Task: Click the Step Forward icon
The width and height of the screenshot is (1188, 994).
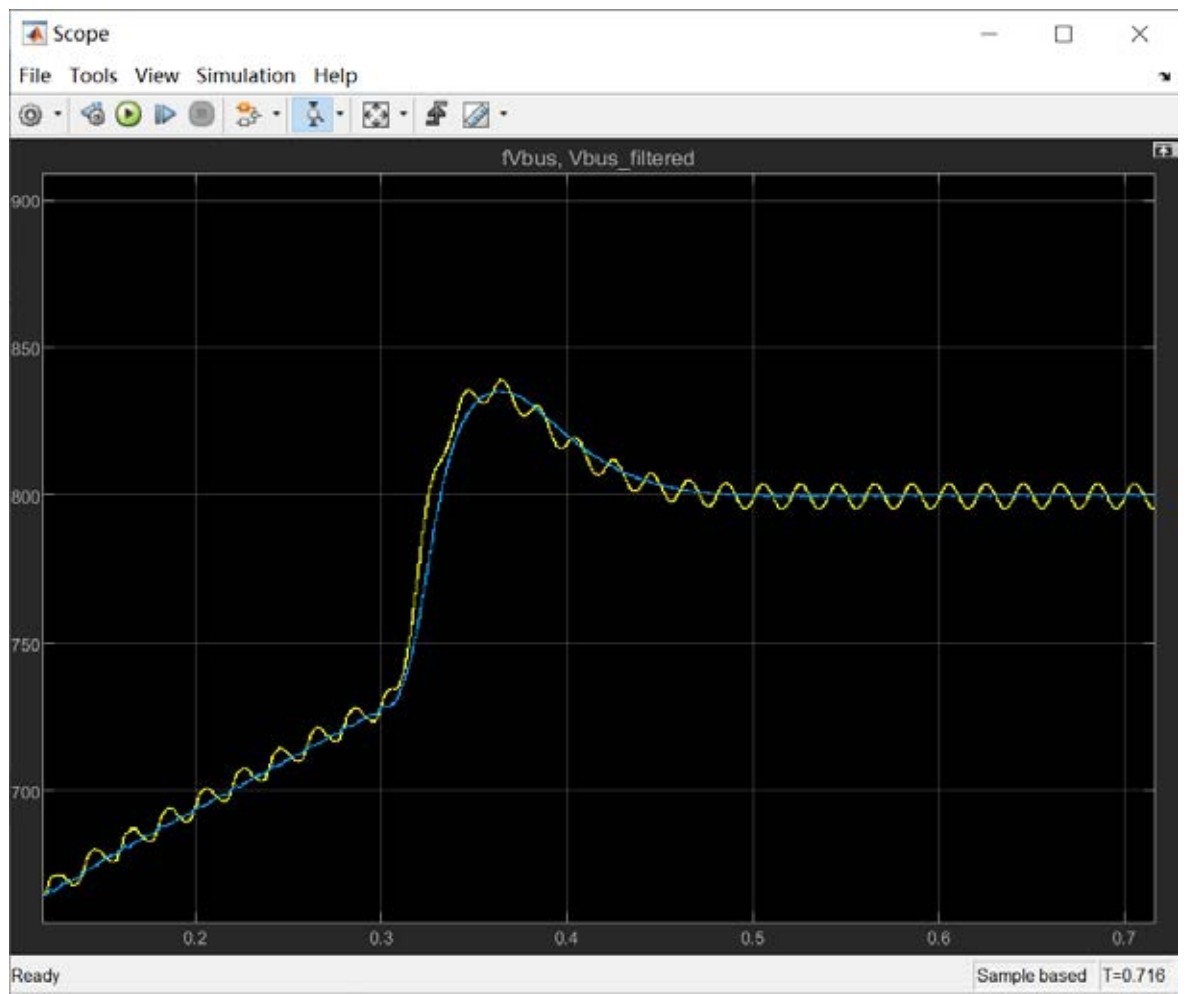Action: click(x=164, y=116)
